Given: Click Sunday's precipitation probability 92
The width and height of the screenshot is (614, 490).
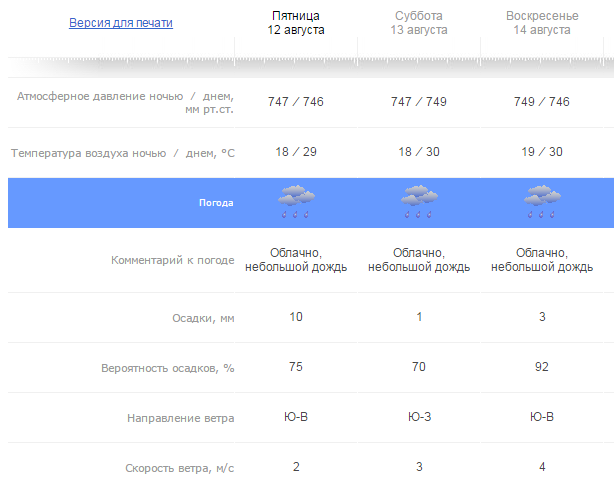Looking at the screenshot, I should pos(542,367).
